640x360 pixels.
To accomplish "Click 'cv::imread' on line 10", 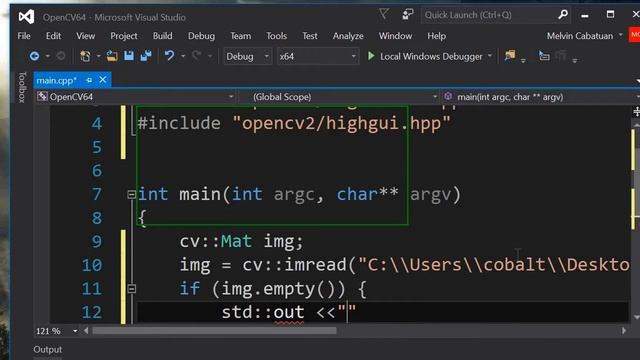I will 295,265.
